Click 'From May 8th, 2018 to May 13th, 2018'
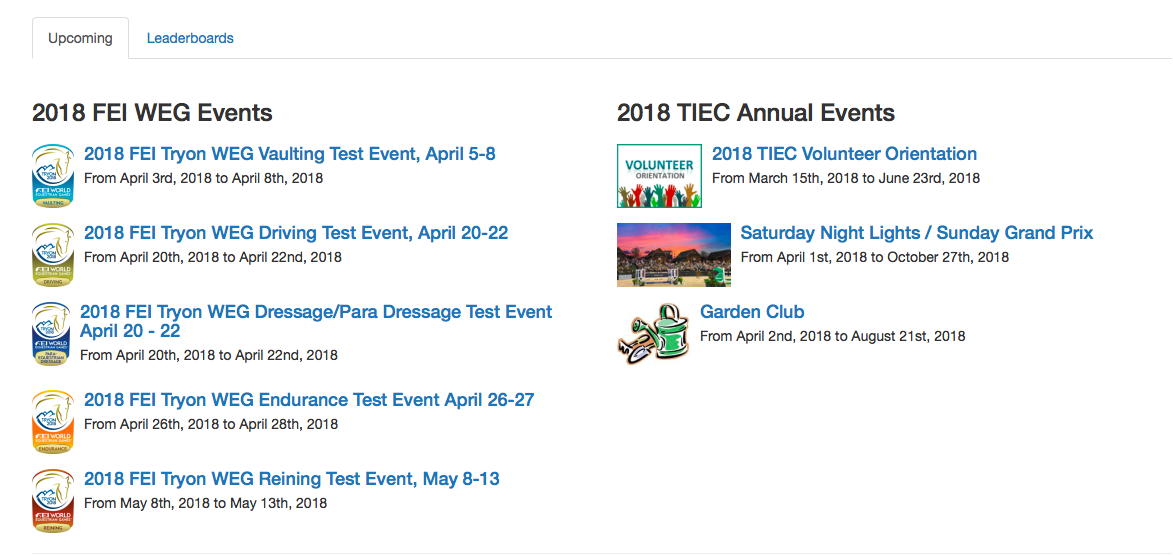 [206, 503]
